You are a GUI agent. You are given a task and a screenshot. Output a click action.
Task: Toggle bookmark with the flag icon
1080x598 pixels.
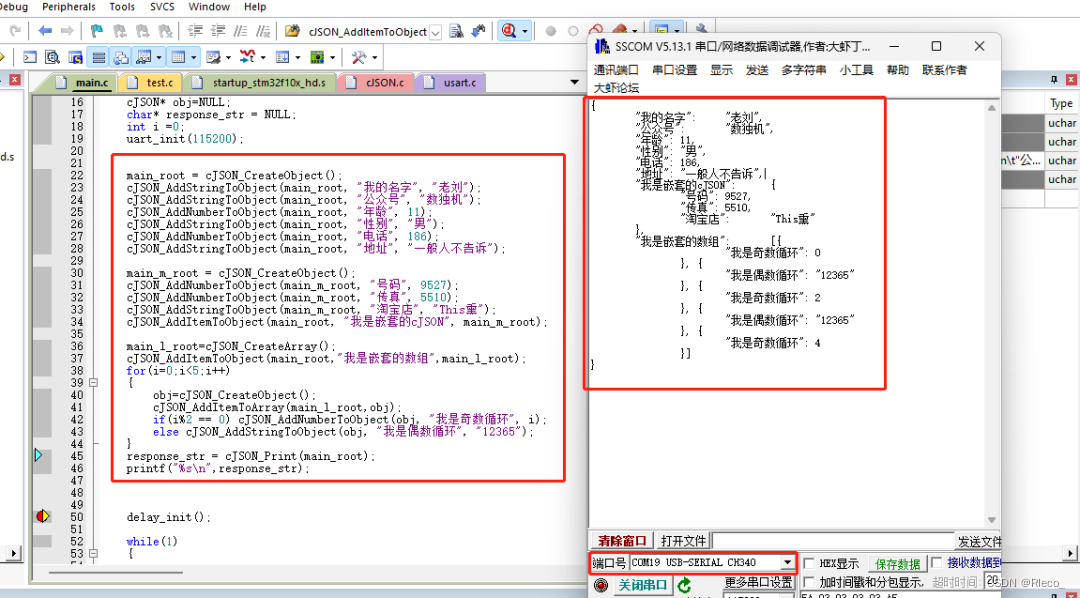(x=97, y=31)
